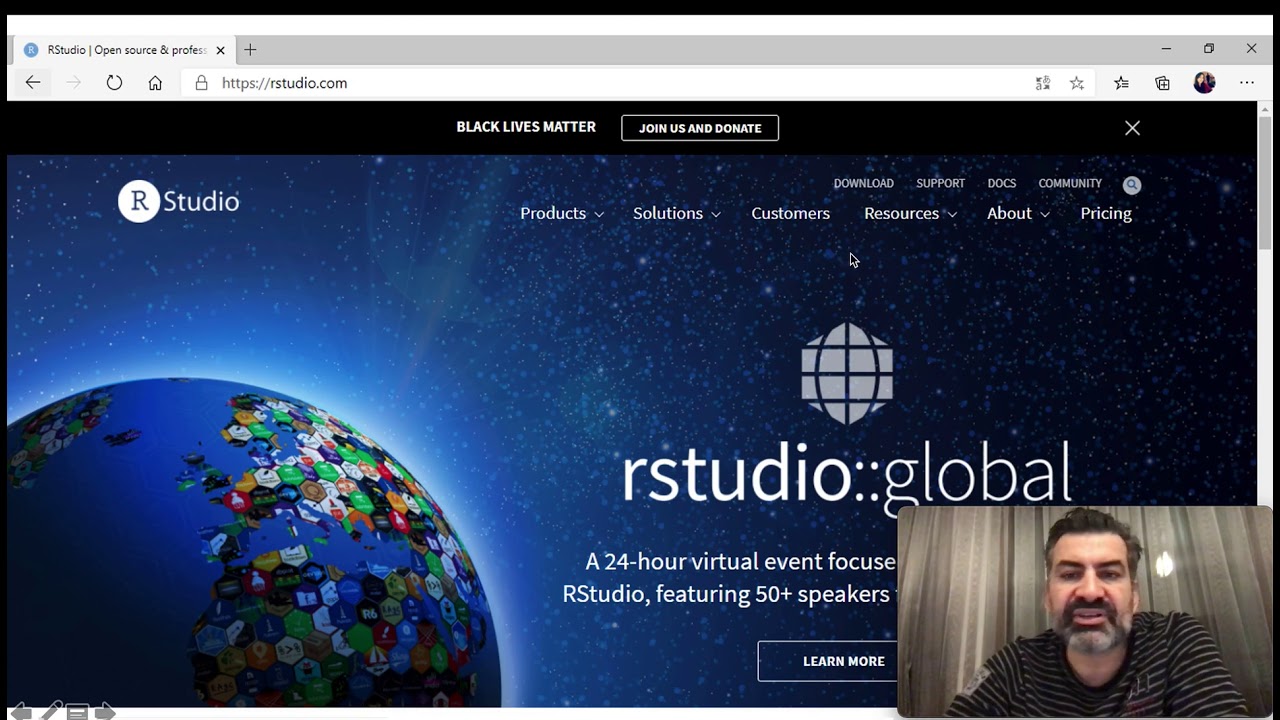Click the rstudio::global globe icon
The height and width of the screenshot is (720, 1280).
pos(847,373)
